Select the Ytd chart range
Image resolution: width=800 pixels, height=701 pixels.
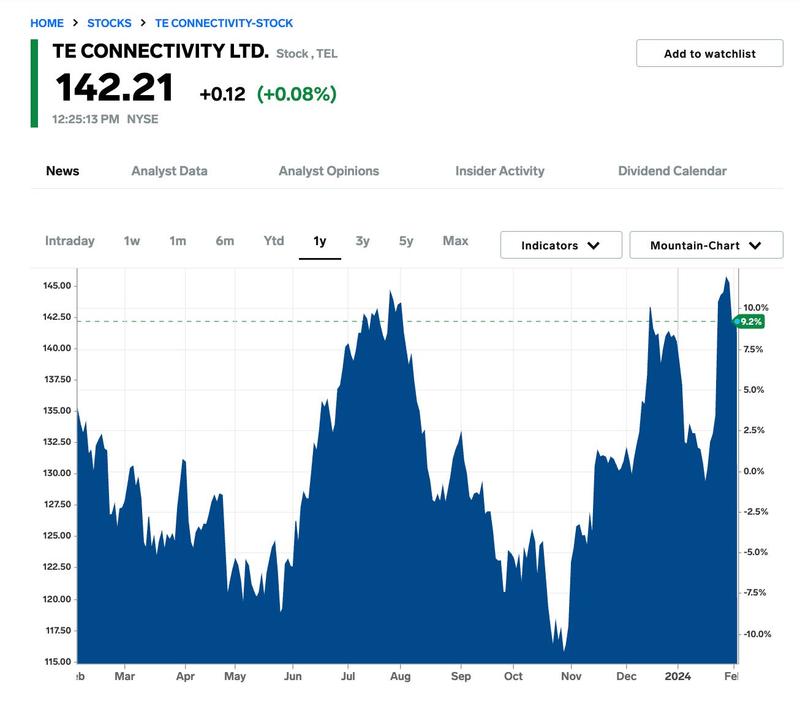(274, 241)
